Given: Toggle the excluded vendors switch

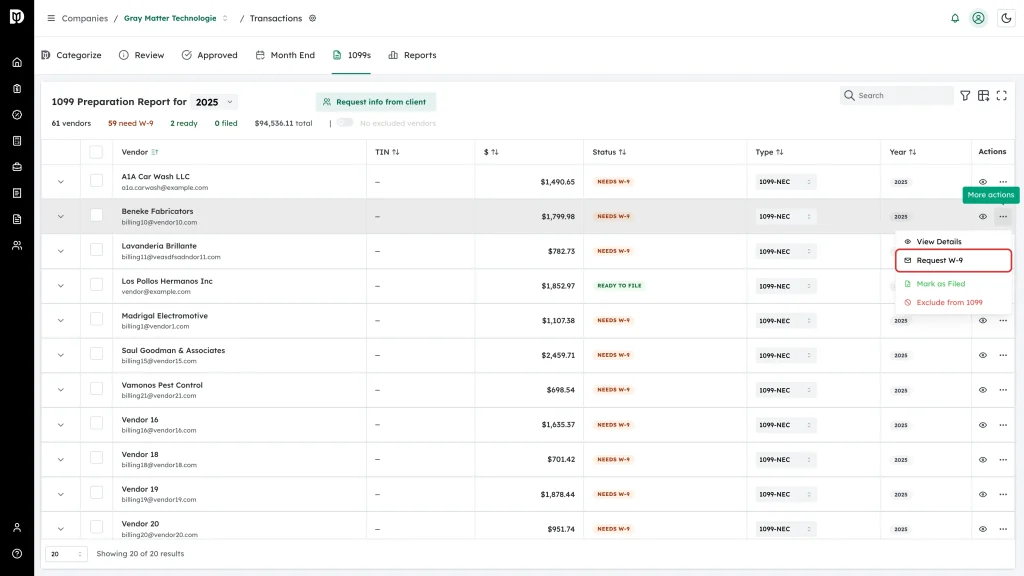Looking at the screenshot, I should click(x=345, y=123).
